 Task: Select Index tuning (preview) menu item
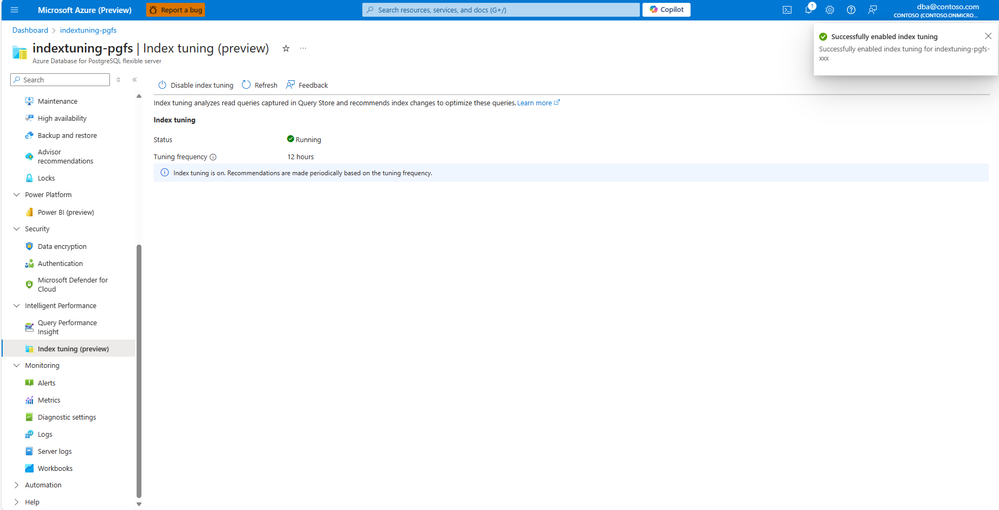(x=68, y=349)
